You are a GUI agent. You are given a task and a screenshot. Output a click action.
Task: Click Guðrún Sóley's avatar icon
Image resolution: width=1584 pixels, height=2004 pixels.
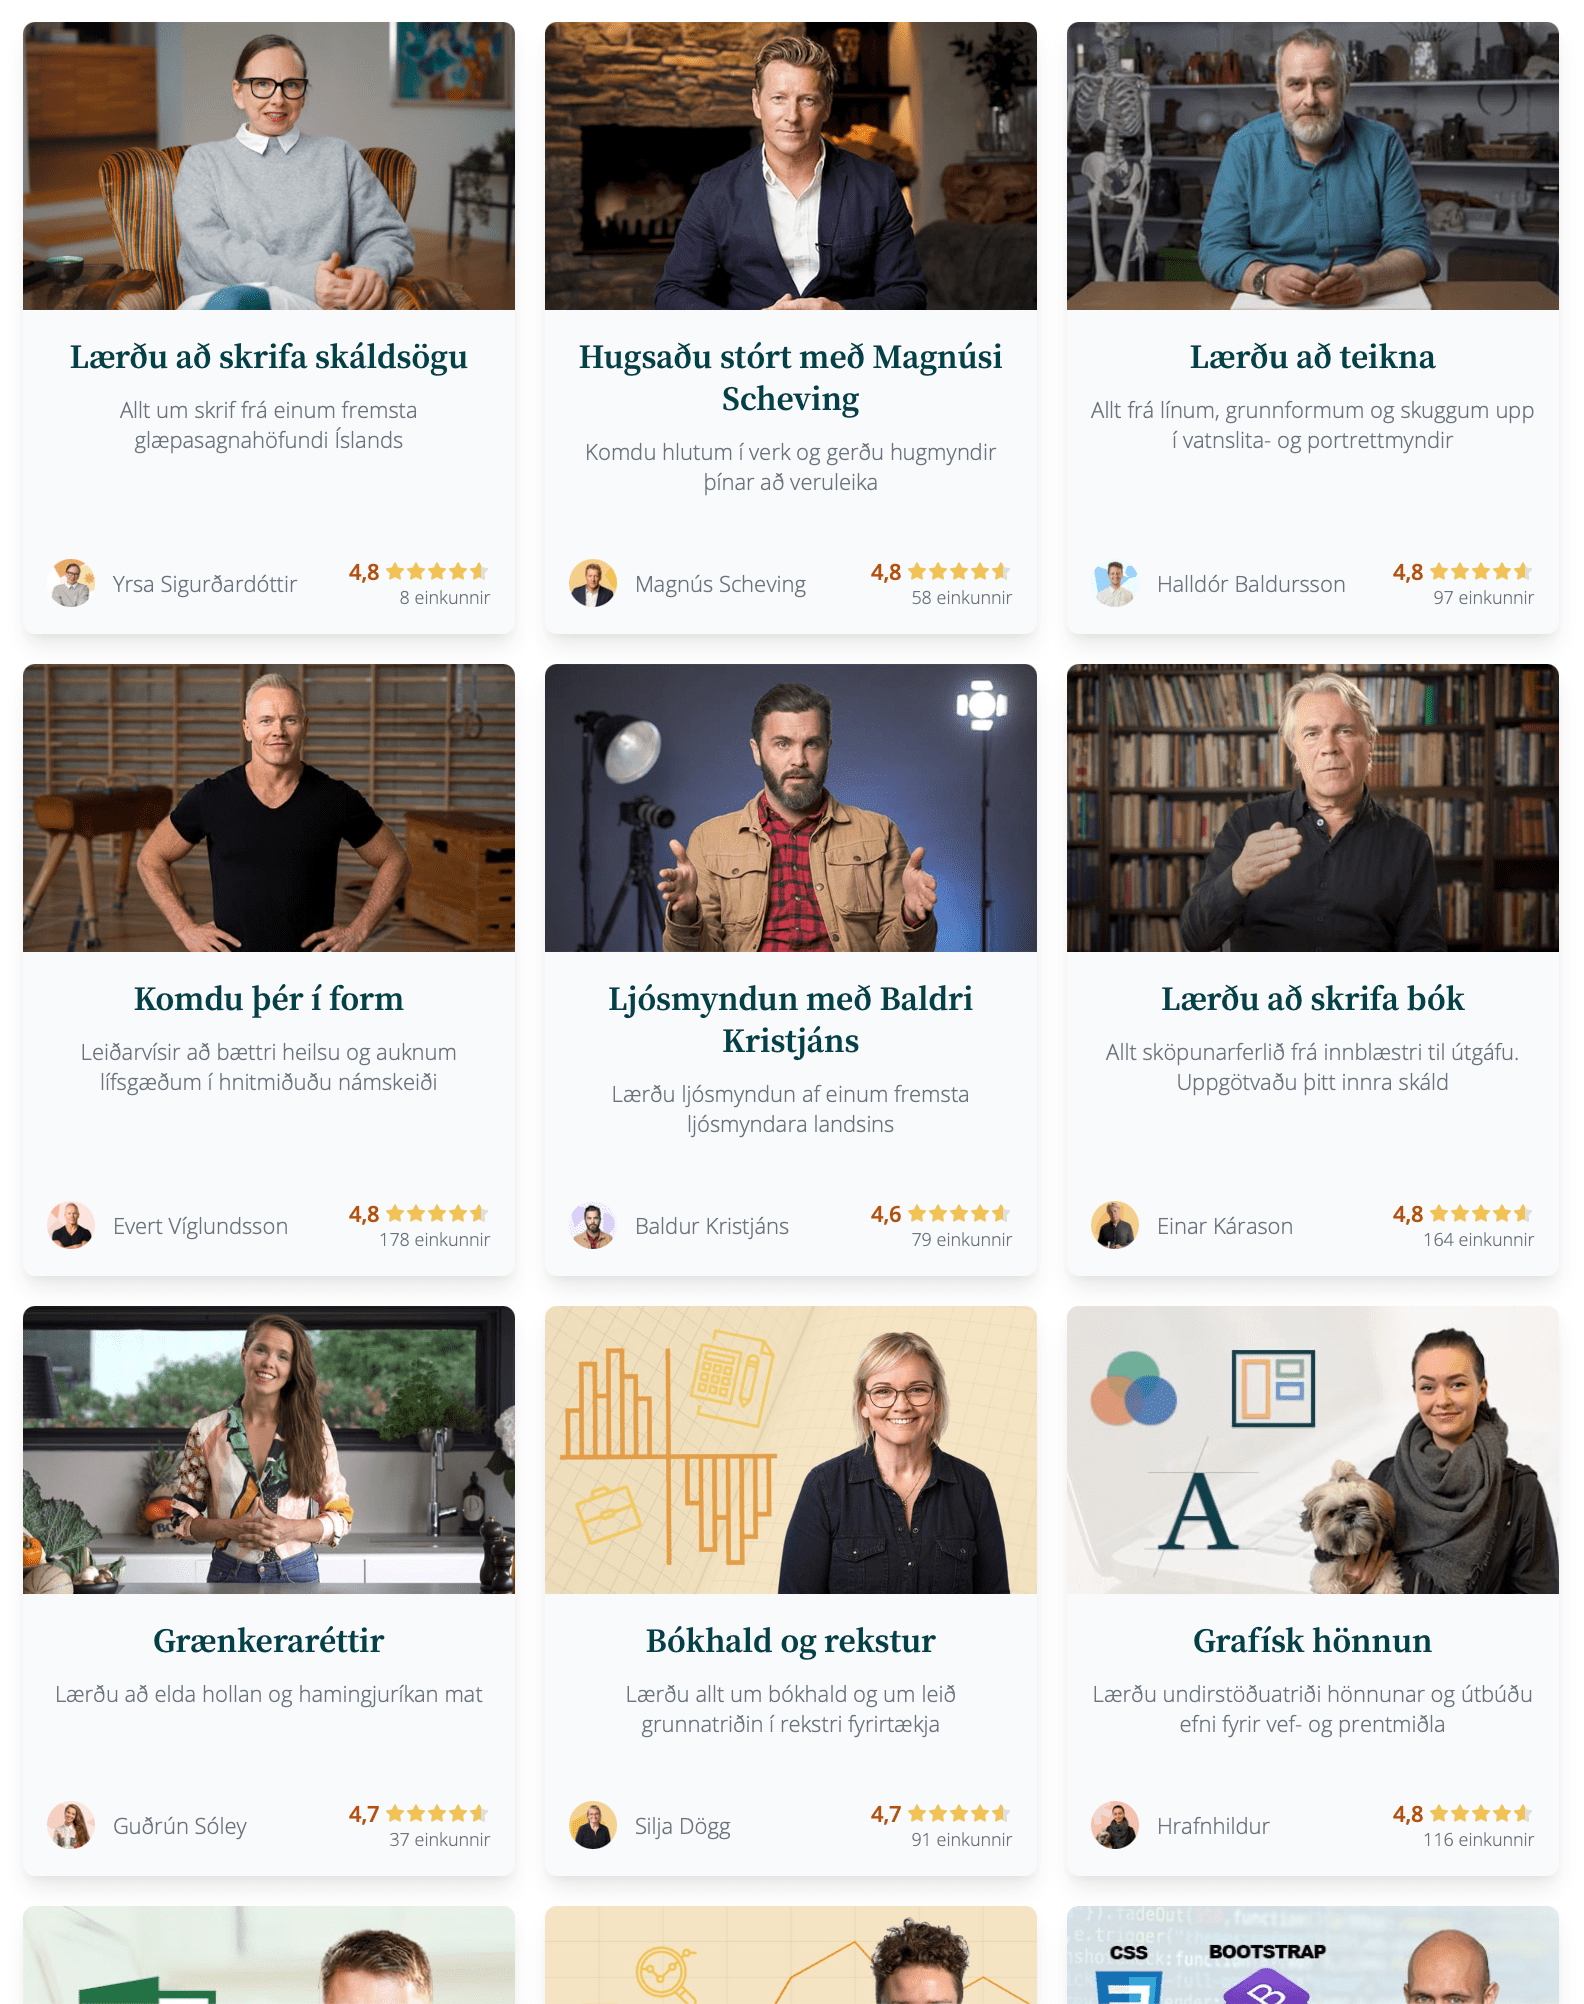72,1825
